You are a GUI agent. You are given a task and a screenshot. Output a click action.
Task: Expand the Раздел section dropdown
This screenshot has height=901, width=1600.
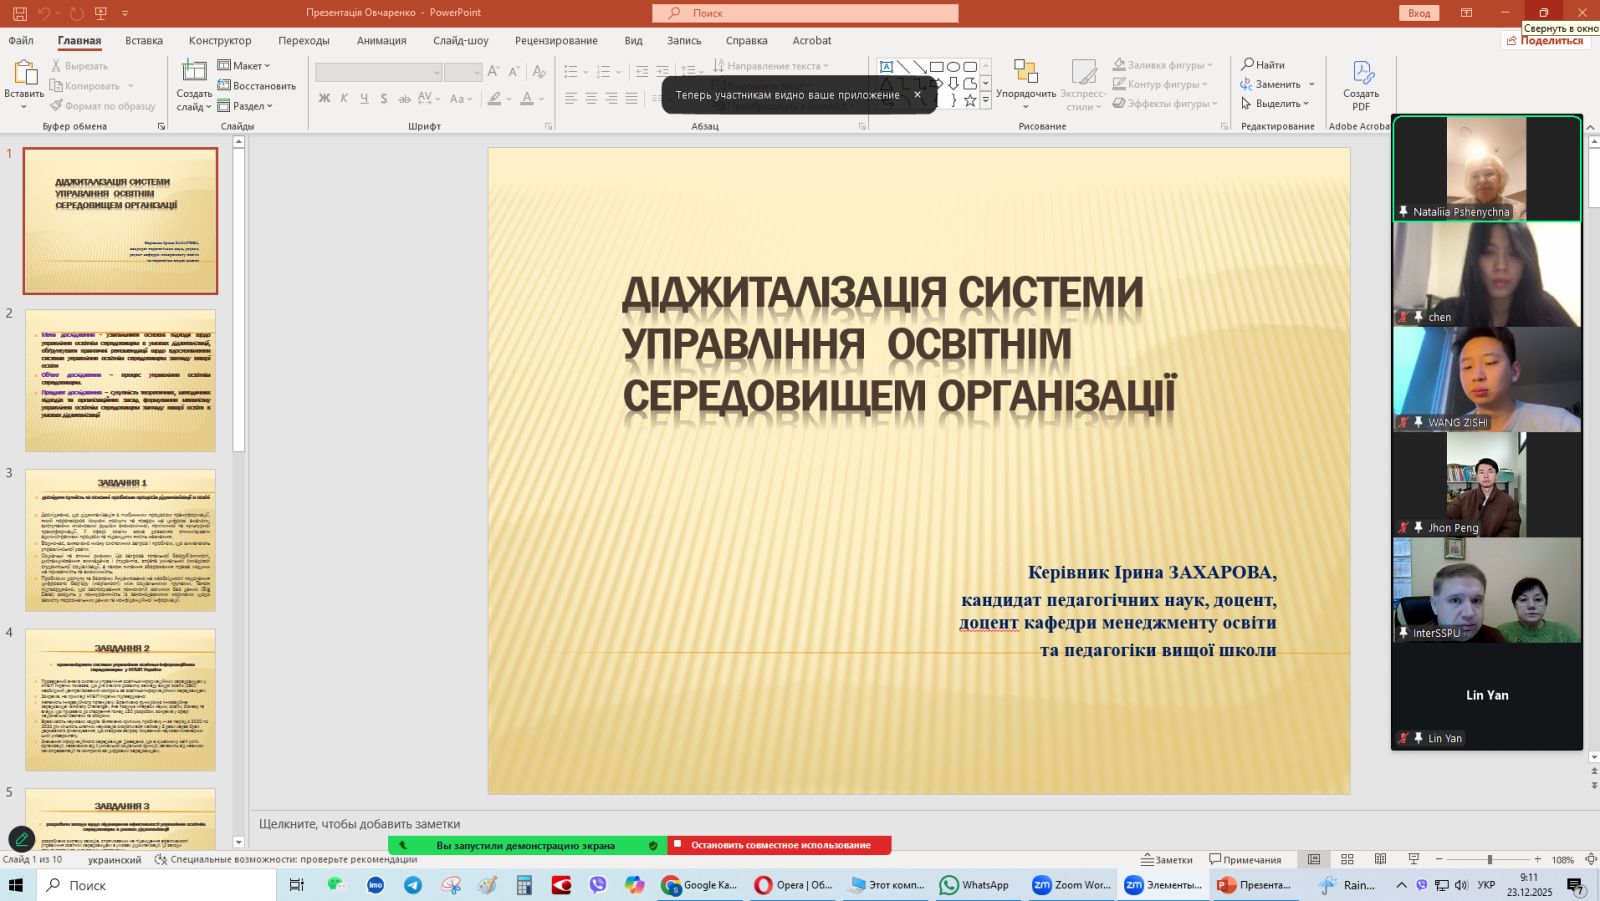pos(245,106)
